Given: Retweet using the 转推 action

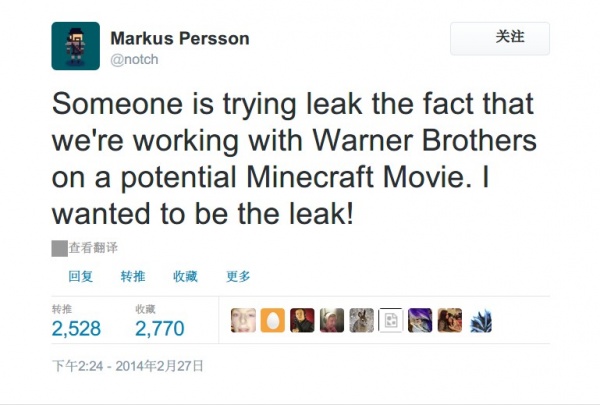Looking at the screenshot, I should point(133,276).
